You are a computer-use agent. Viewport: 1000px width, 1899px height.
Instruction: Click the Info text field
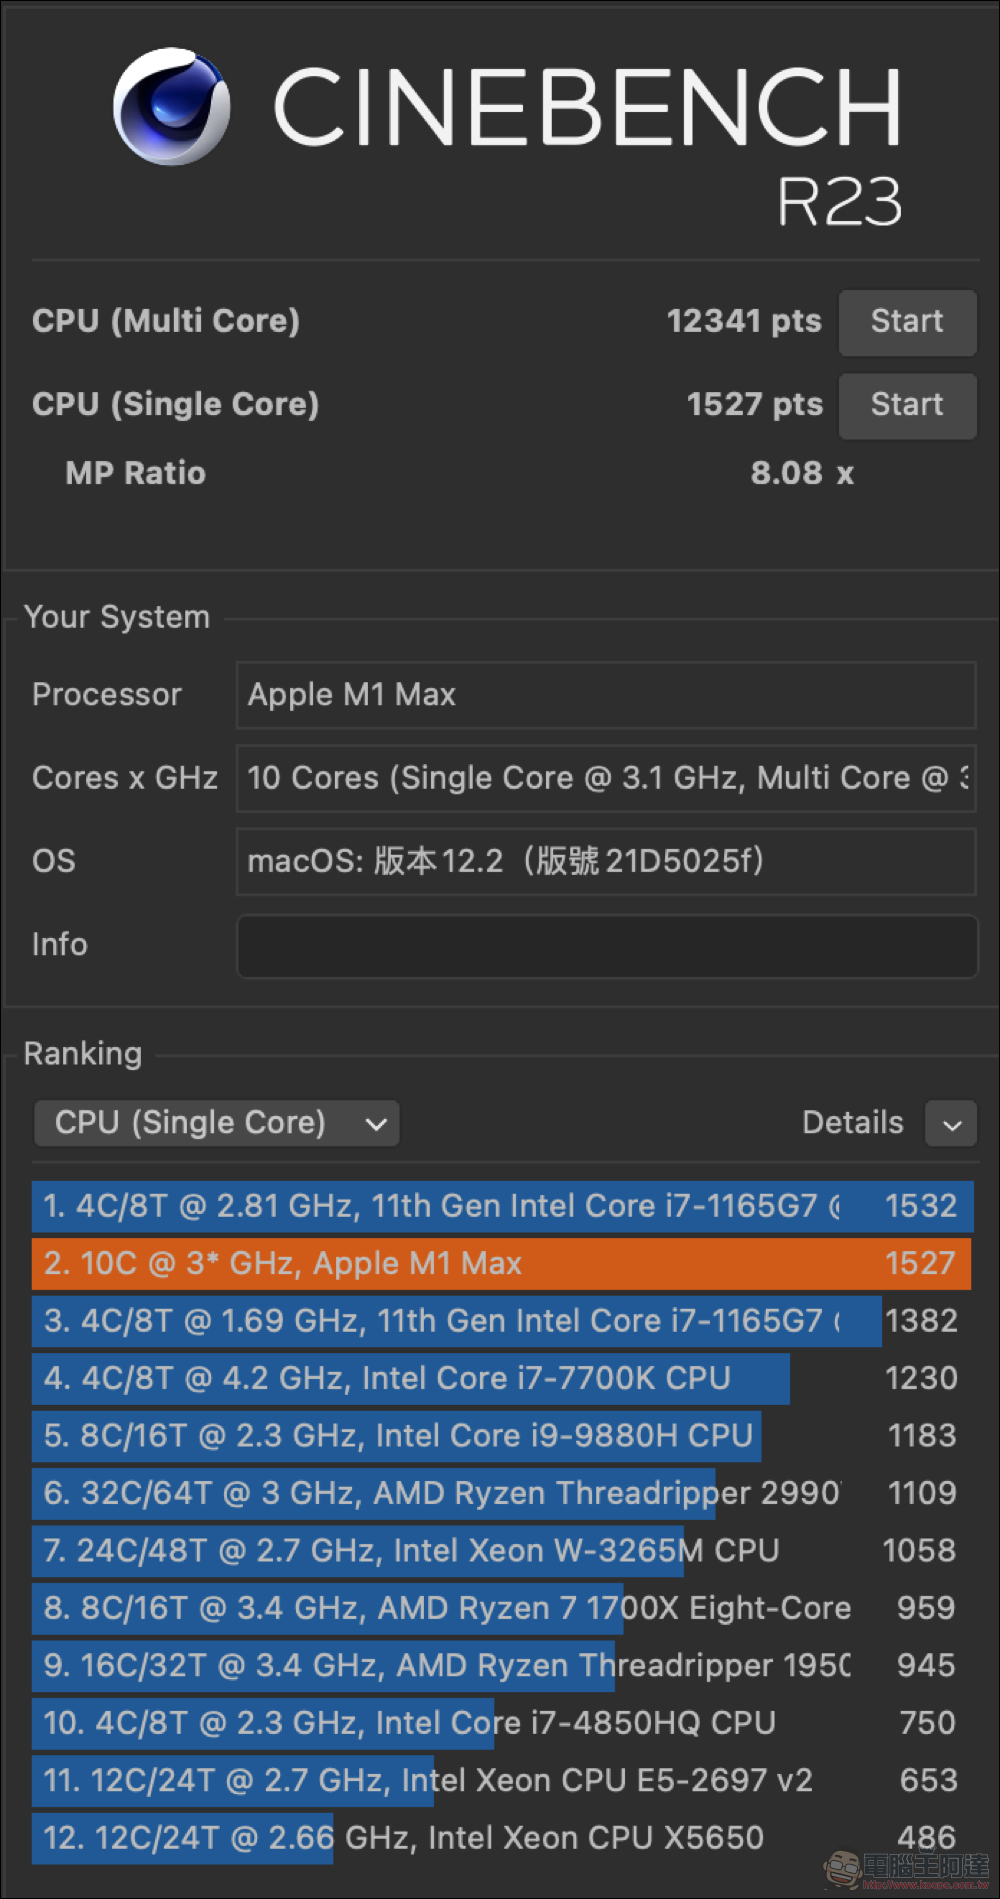(606, 945)
